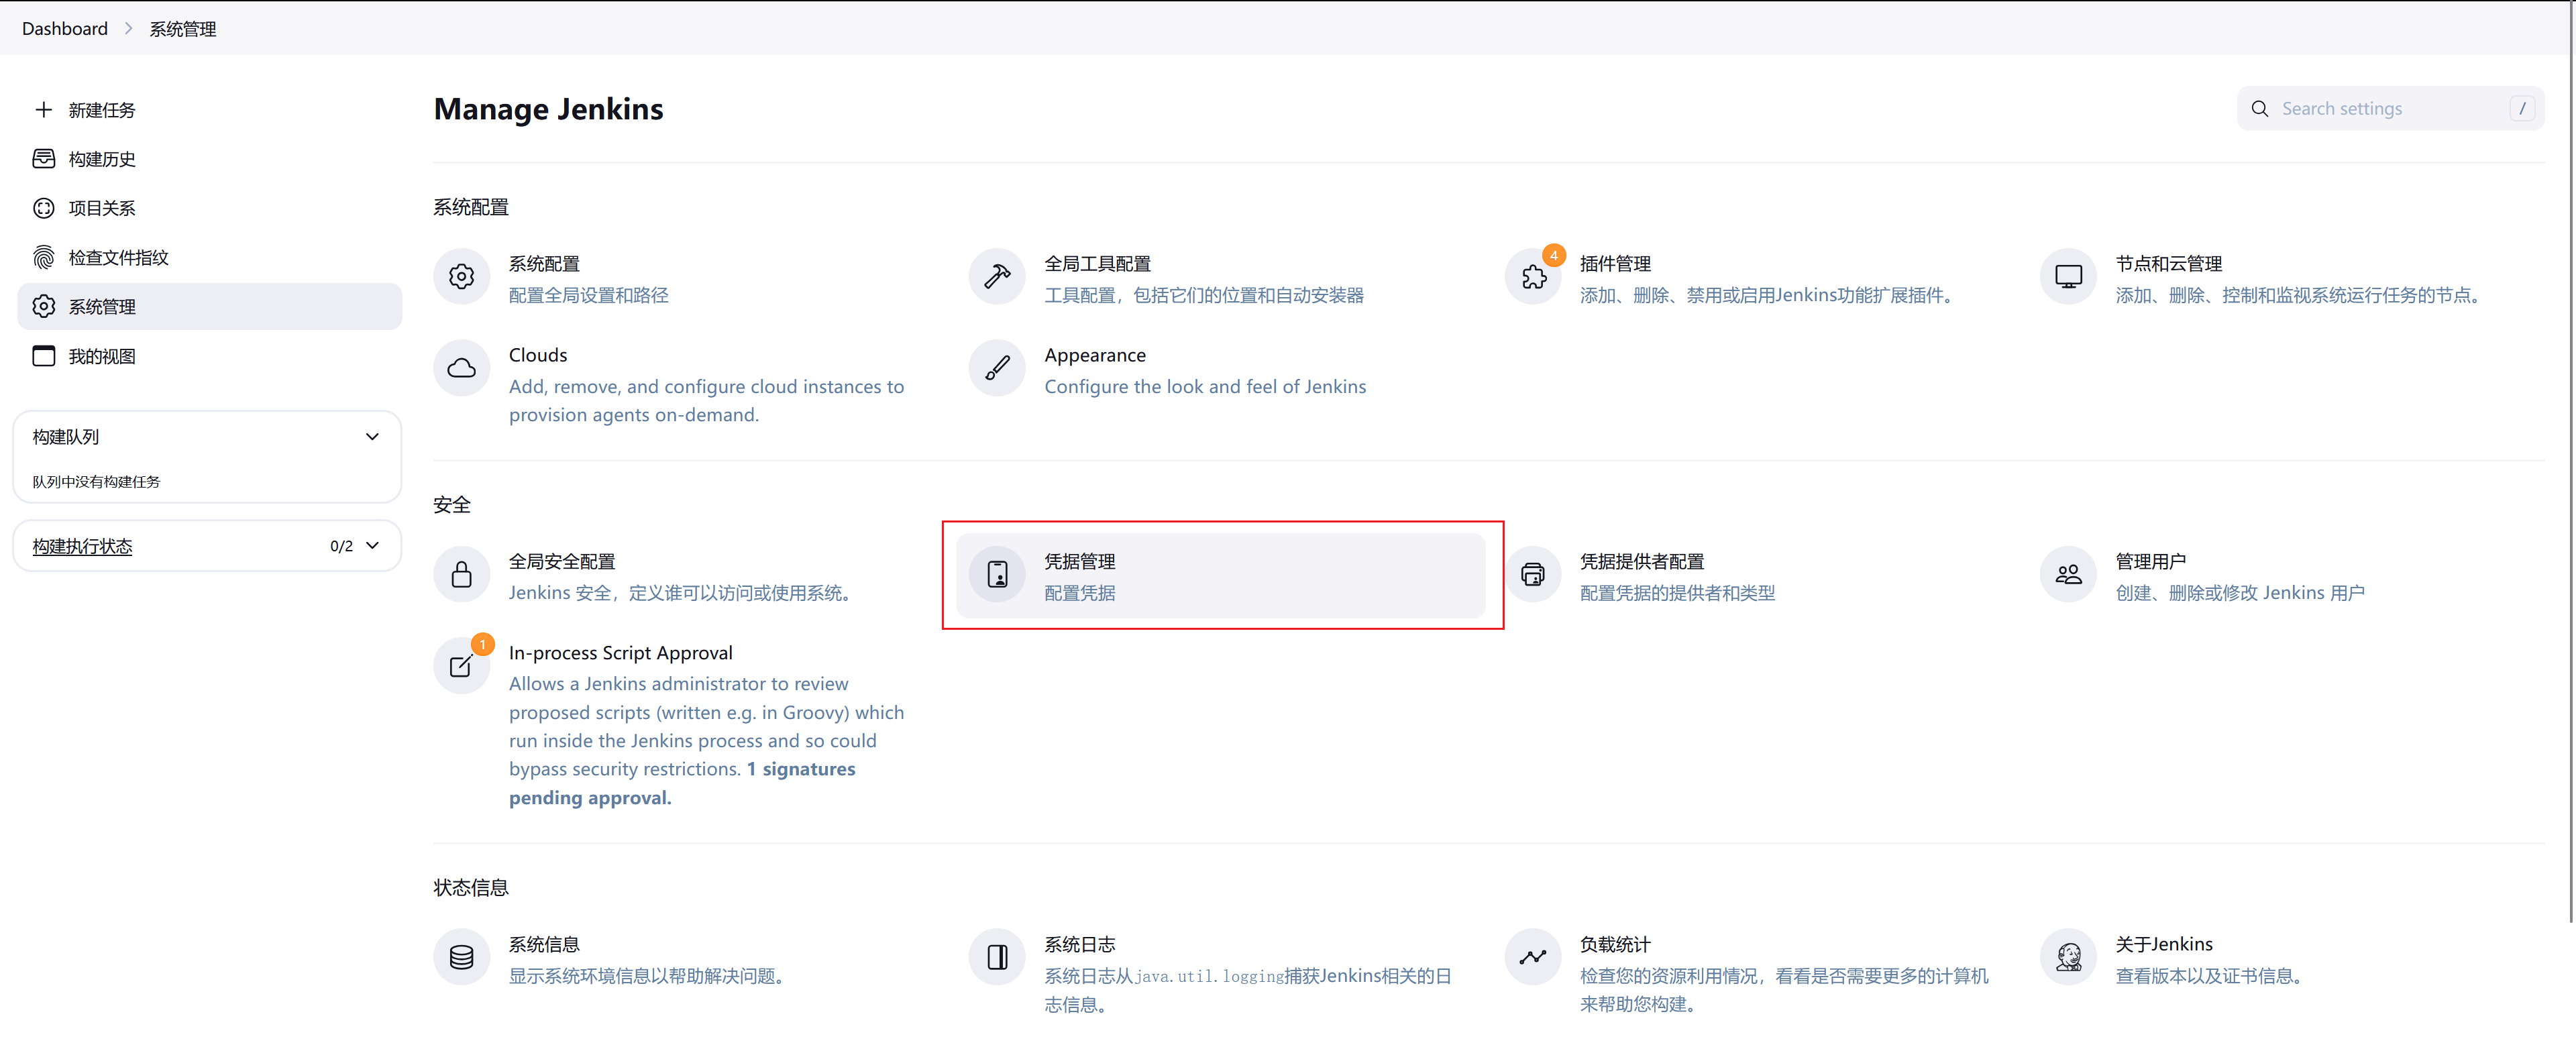Open 系统配置 via its gear icon
The width and height of the screenshot is (2576, 1049).
(461, 276)
